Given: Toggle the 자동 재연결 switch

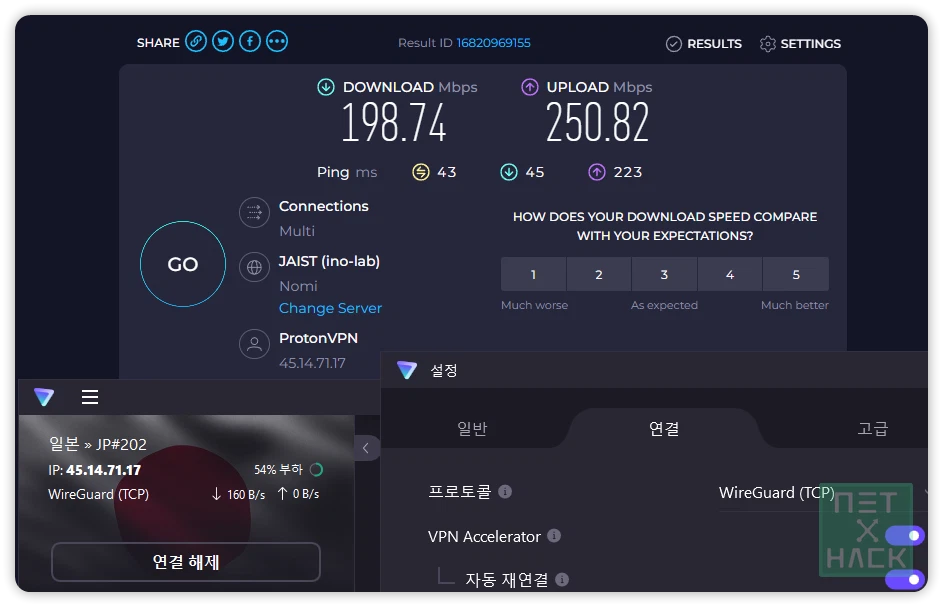Looking at the screenshot, I should point(904,580).
